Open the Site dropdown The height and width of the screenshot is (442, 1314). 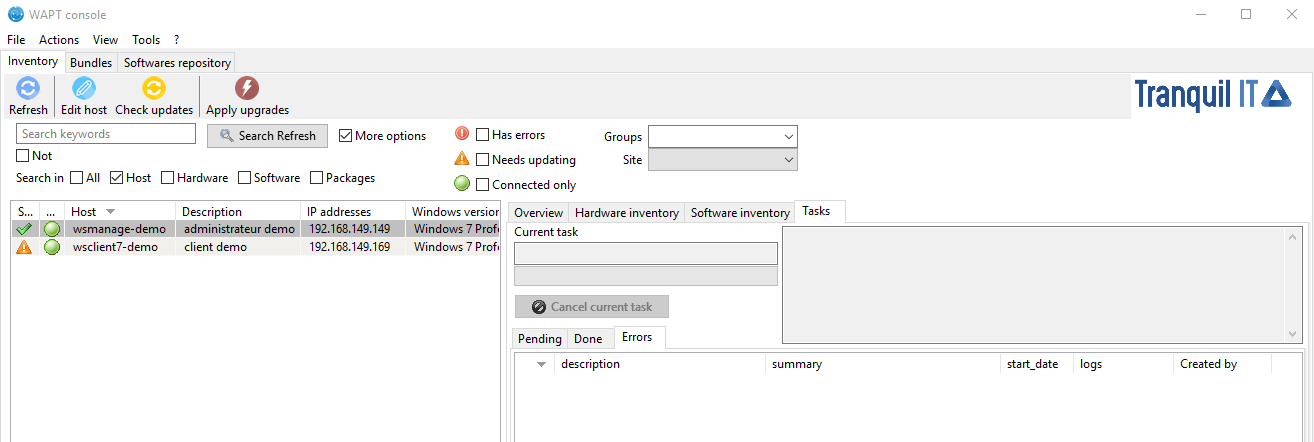(x=722, y=160)
